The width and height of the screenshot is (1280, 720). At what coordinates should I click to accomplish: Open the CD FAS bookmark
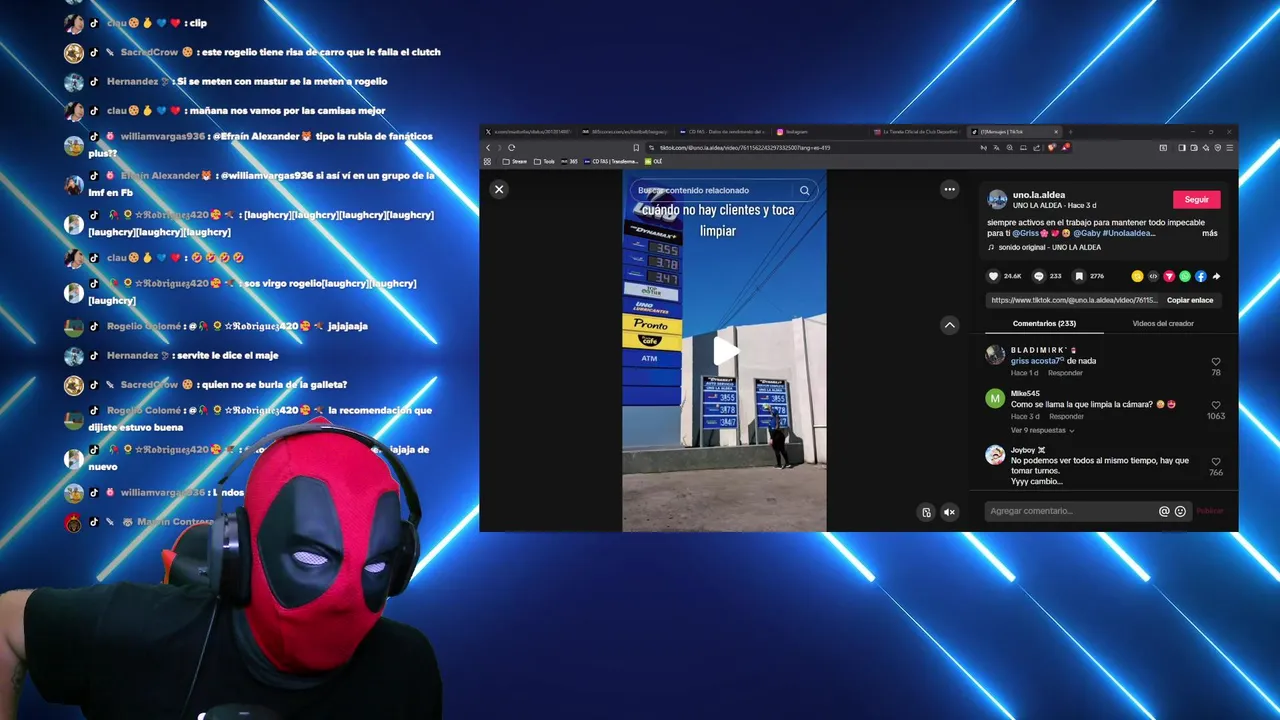[611, 161]
